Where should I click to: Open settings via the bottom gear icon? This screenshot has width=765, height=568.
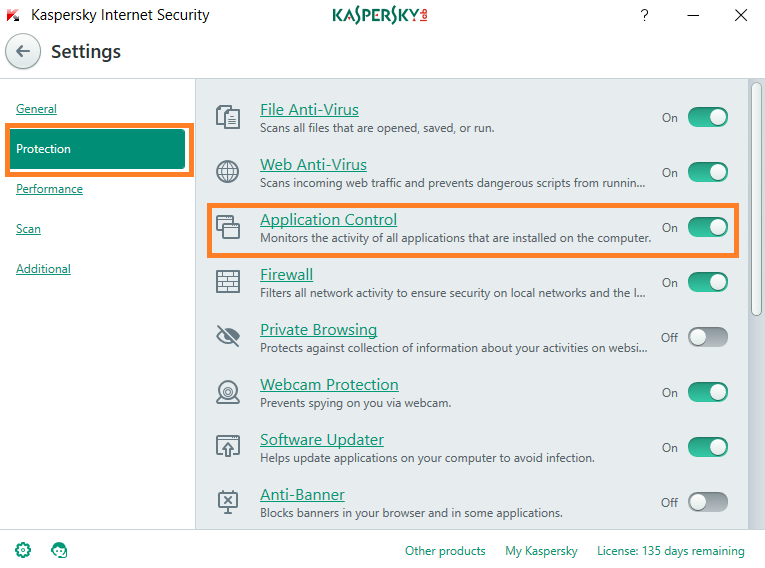click(23, 550)
